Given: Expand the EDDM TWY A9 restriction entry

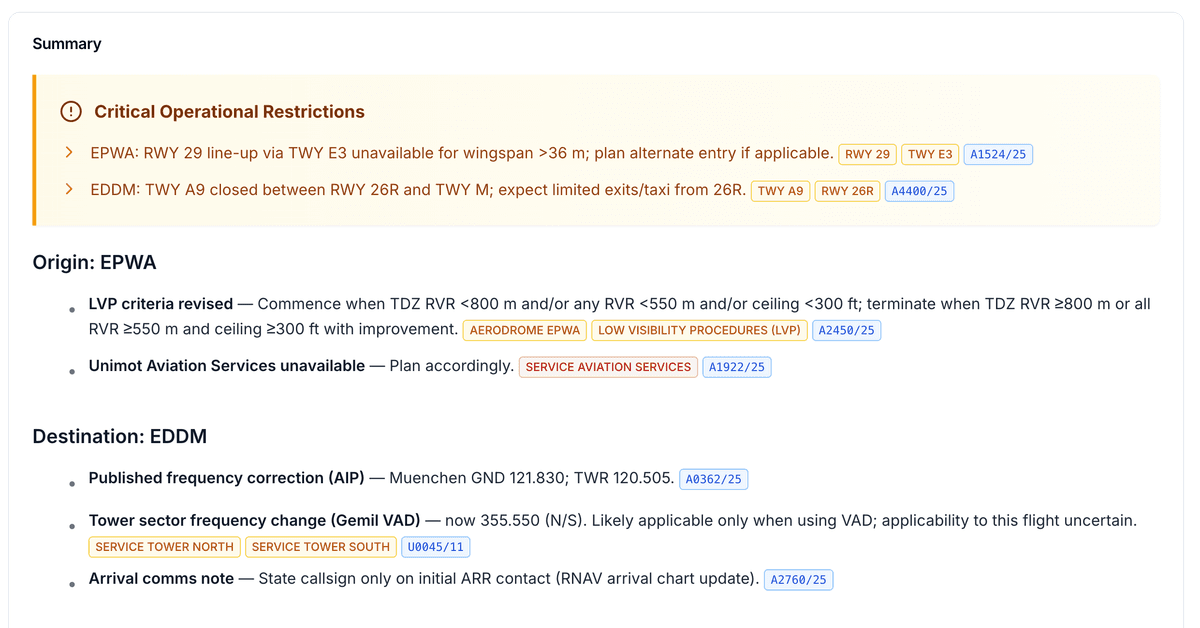Looking at the screenshot, I should [67, 190].
